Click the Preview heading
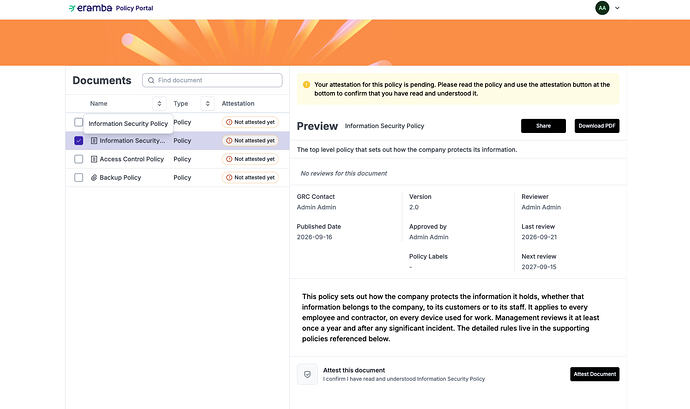Image resolution: width=690 pixels, height=409 pixels. [317, 126]
